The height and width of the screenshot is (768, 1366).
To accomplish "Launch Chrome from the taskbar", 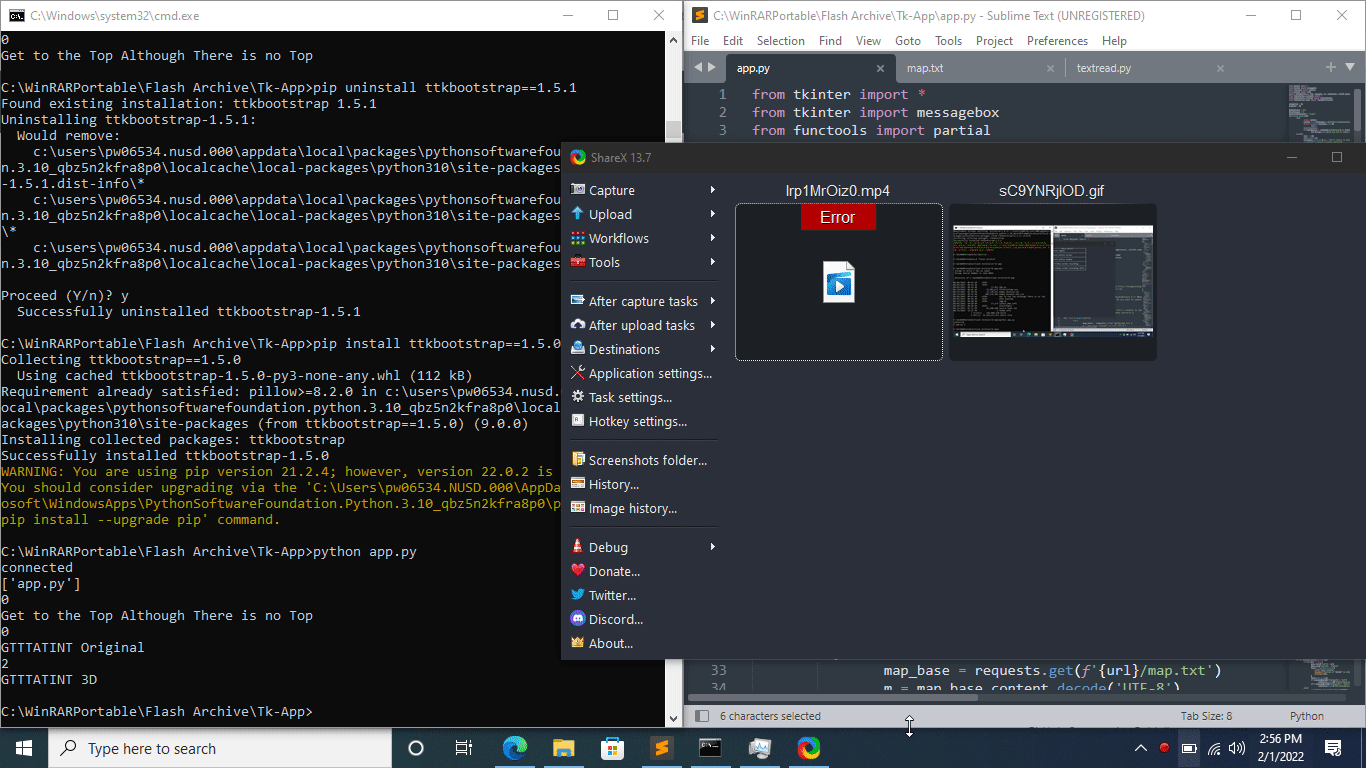I will point(807,747).
